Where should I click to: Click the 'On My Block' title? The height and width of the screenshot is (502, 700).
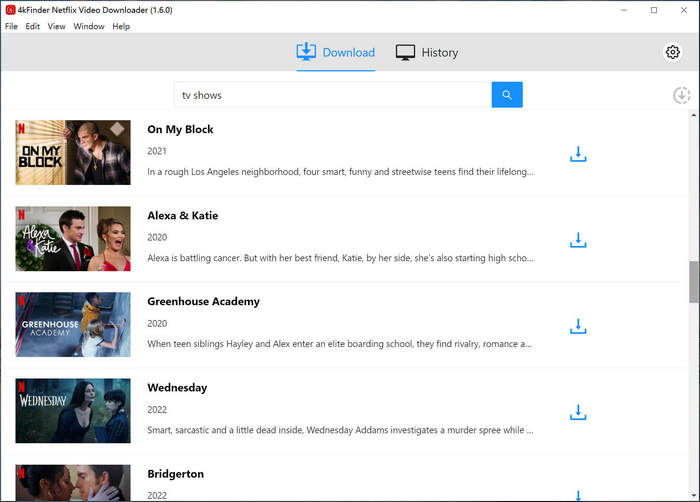[x=180, y=130]
